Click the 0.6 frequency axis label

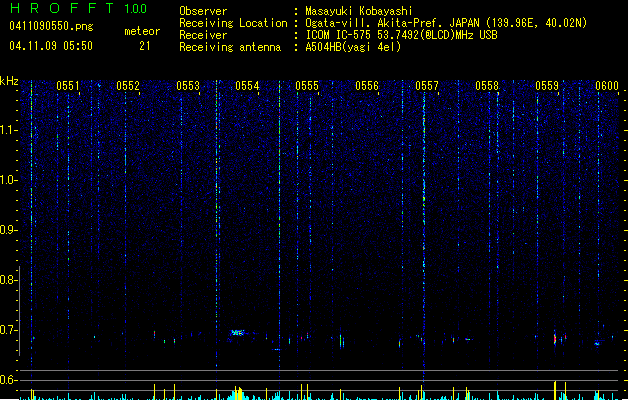pyautogui.click(x=8, y=380)
